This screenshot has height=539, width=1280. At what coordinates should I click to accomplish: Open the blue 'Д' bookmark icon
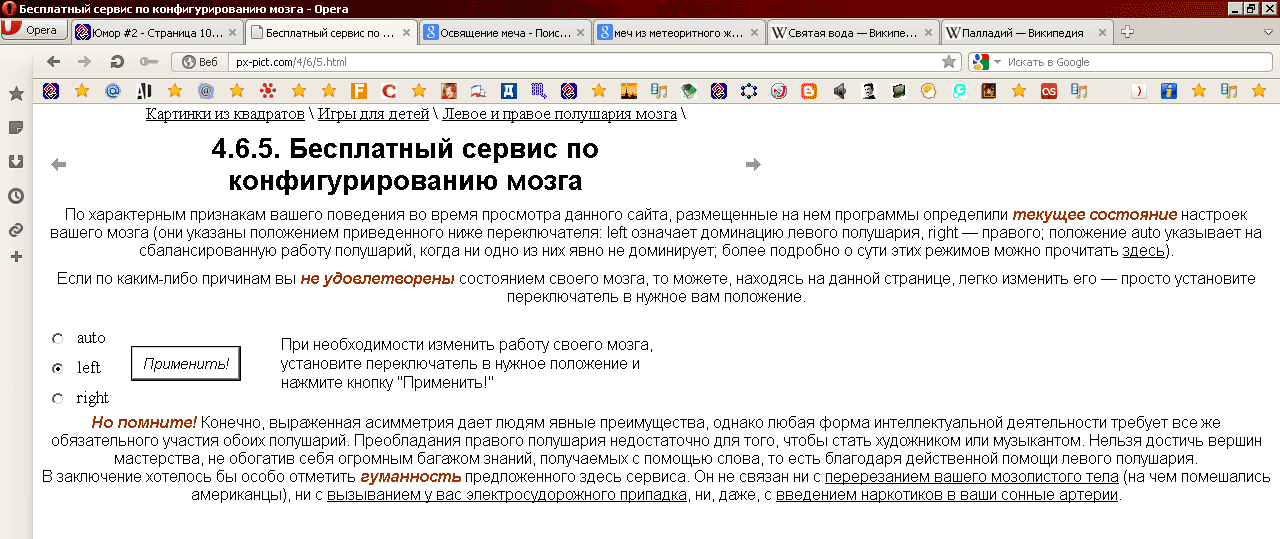tap(509, 91)
